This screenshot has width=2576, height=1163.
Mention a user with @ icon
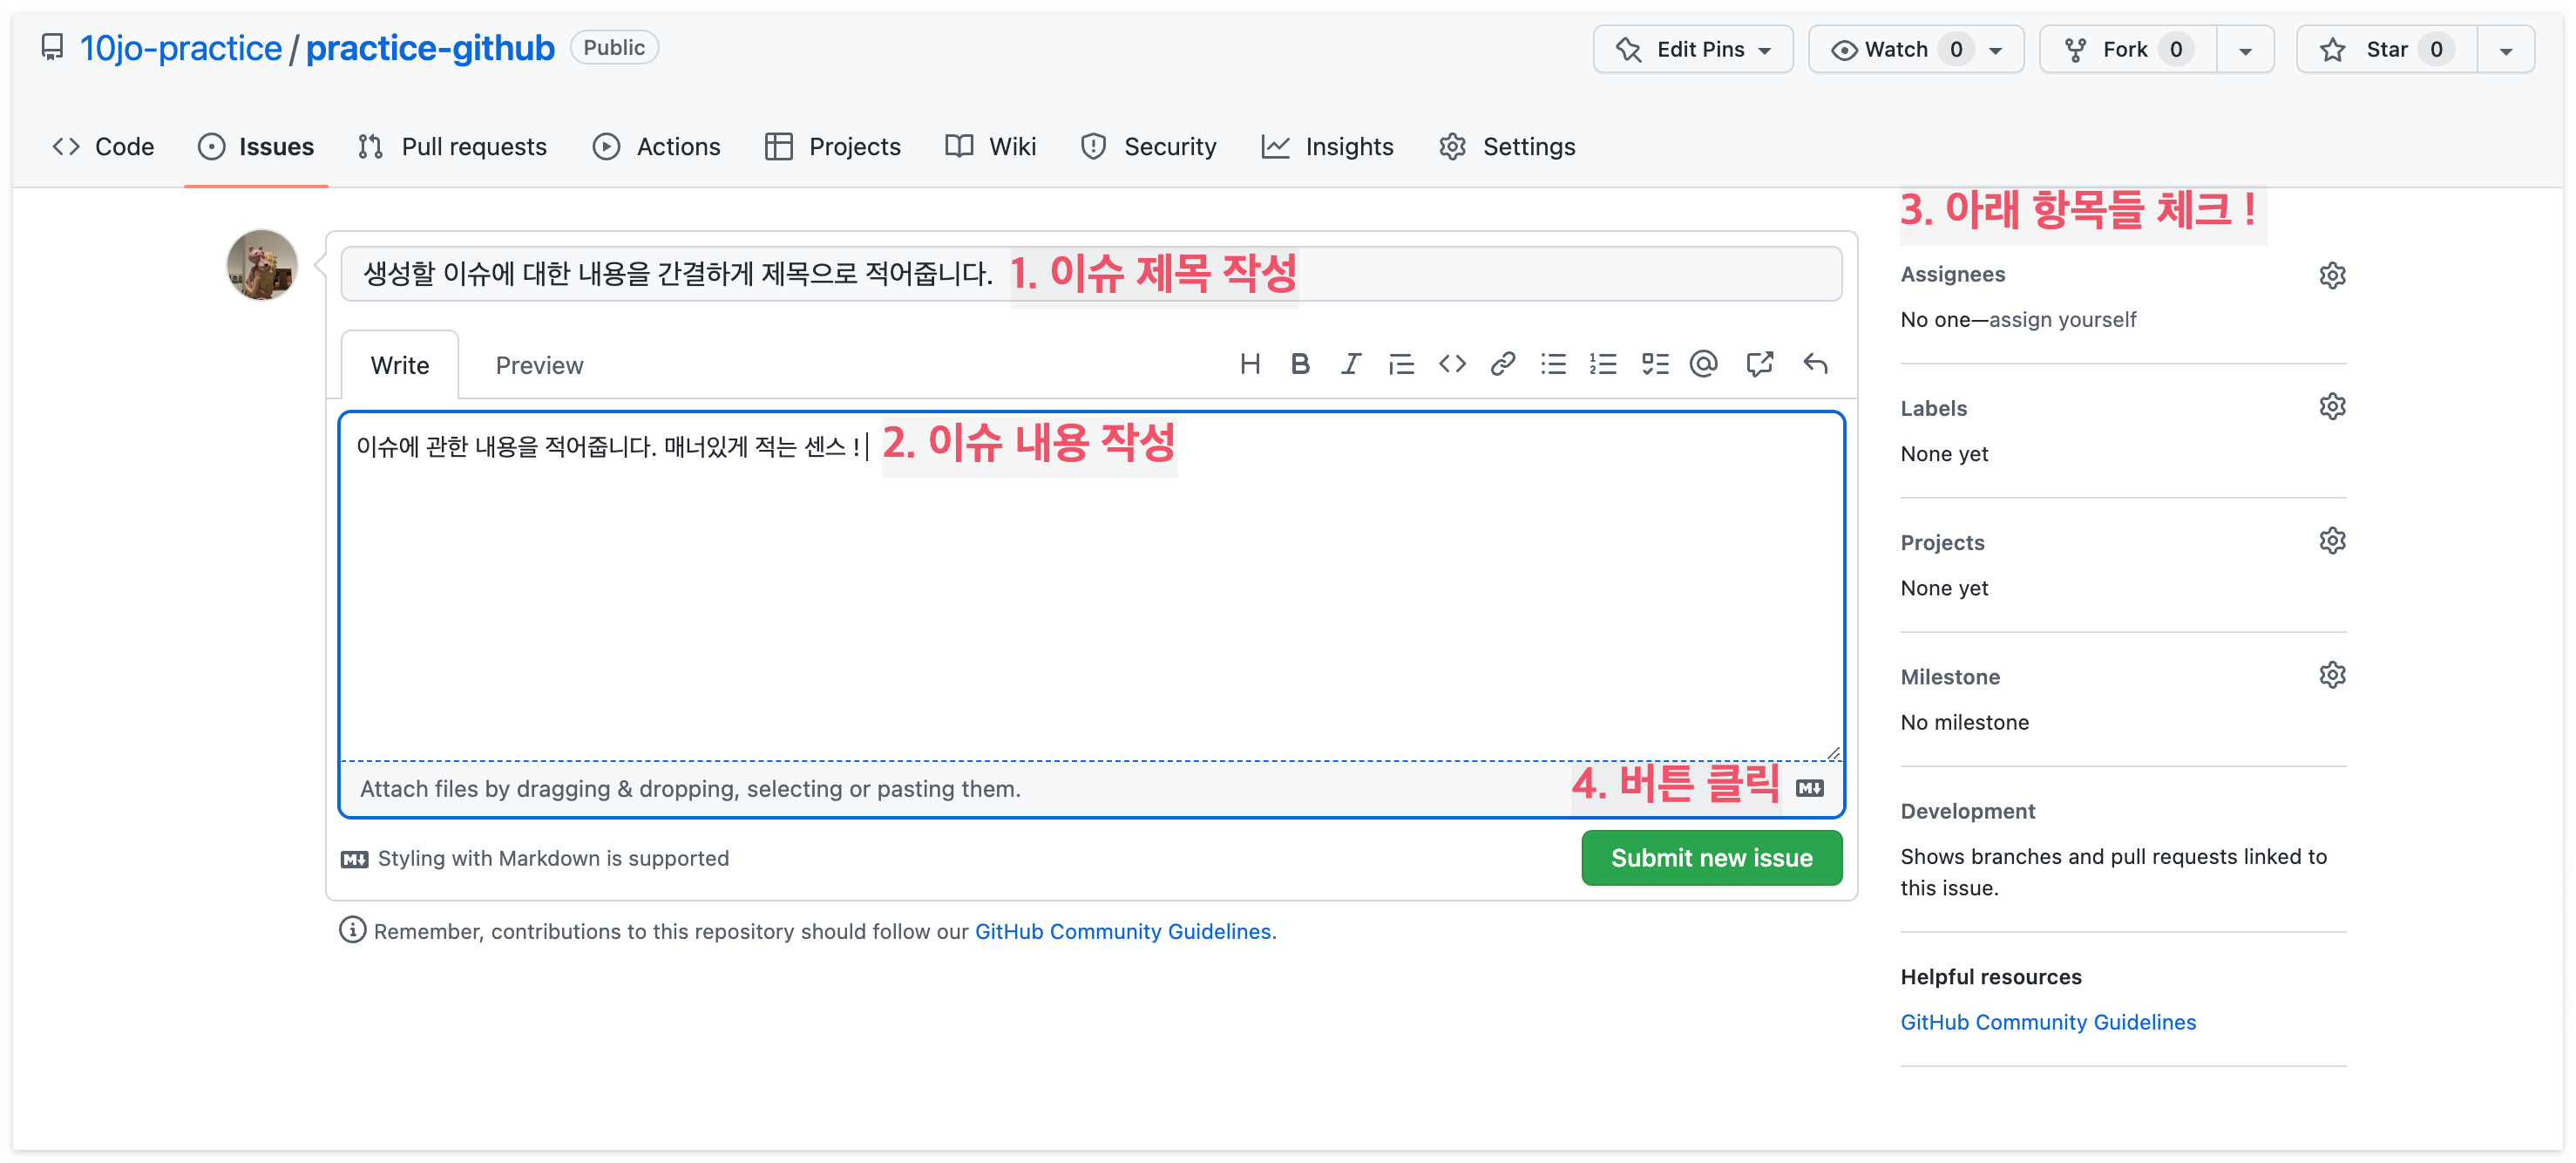click(1703, 364)
